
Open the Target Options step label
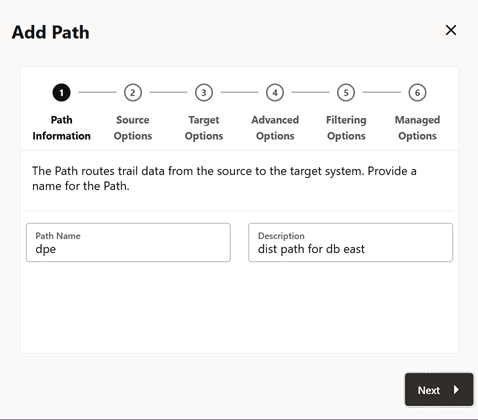204,128
